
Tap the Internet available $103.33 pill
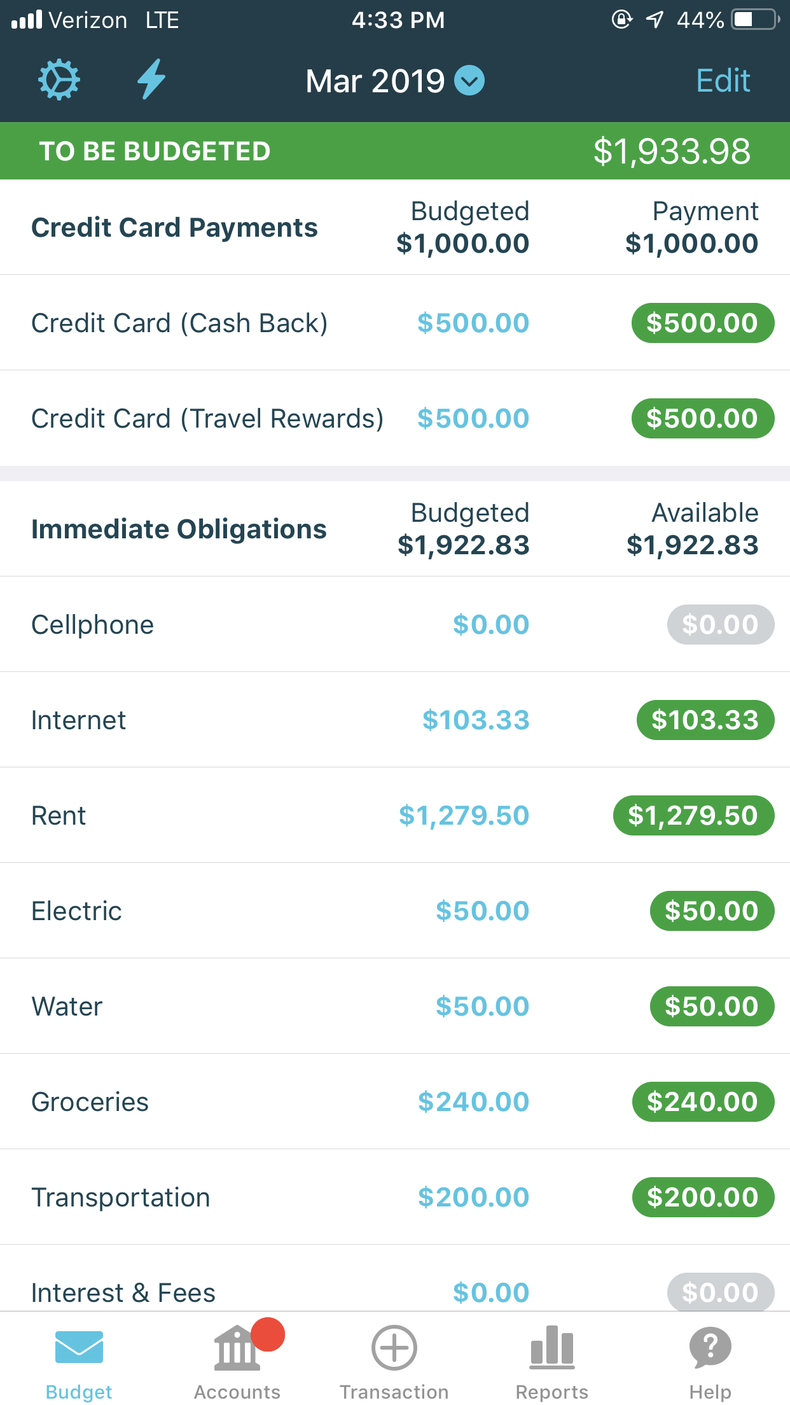[705, 720]
